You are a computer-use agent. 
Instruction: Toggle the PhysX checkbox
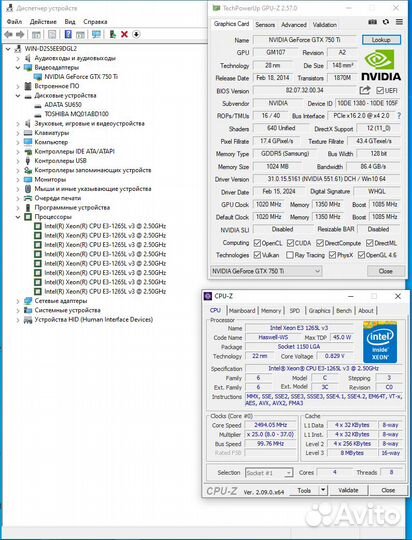click(332, 255)
